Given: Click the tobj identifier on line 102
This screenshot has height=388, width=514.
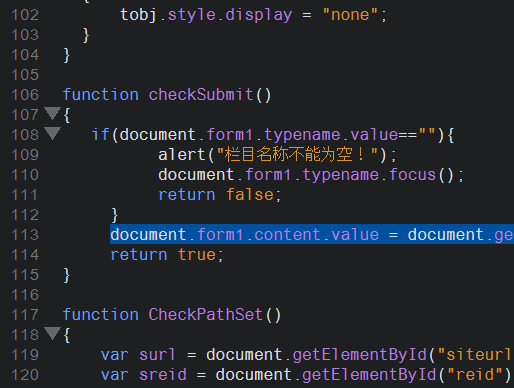Looking at the screenshot, I should pos(138,15).
